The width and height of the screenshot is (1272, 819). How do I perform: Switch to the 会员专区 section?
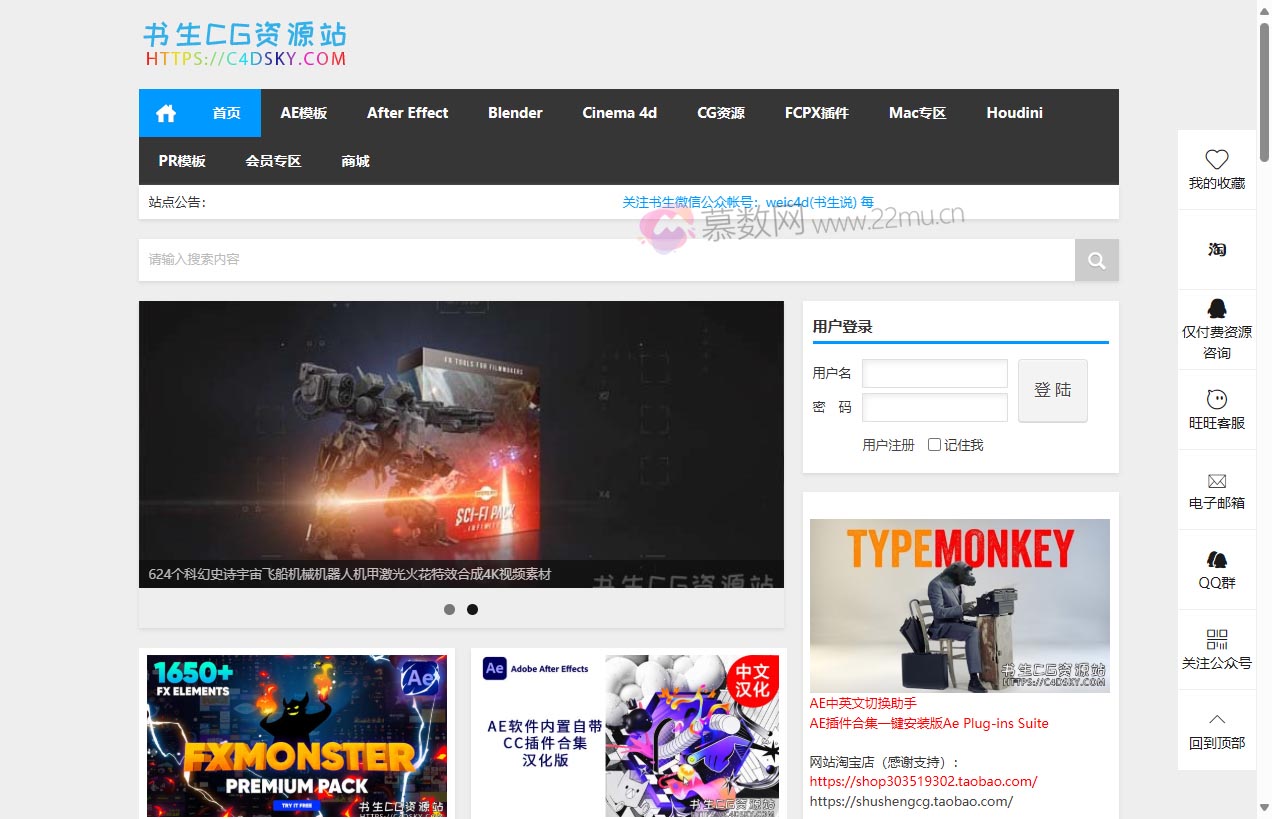click(x=273, y=160)
